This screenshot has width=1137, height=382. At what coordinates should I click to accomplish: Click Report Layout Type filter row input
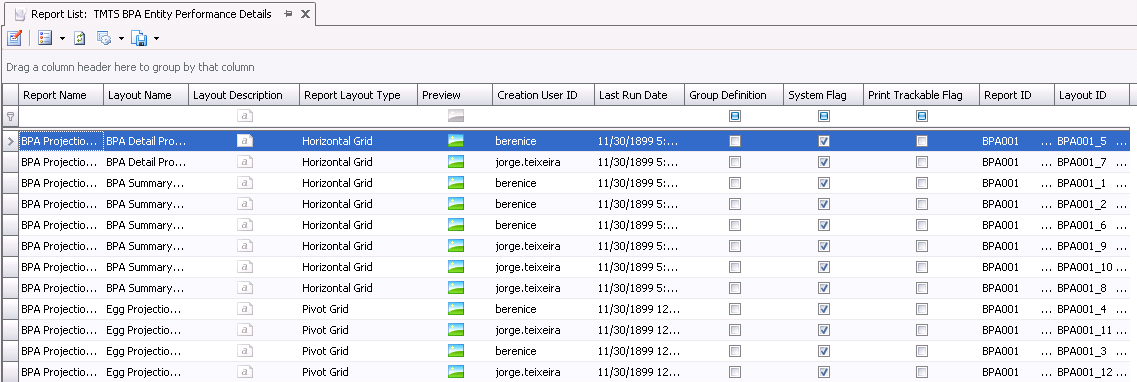tap(358, 116)
